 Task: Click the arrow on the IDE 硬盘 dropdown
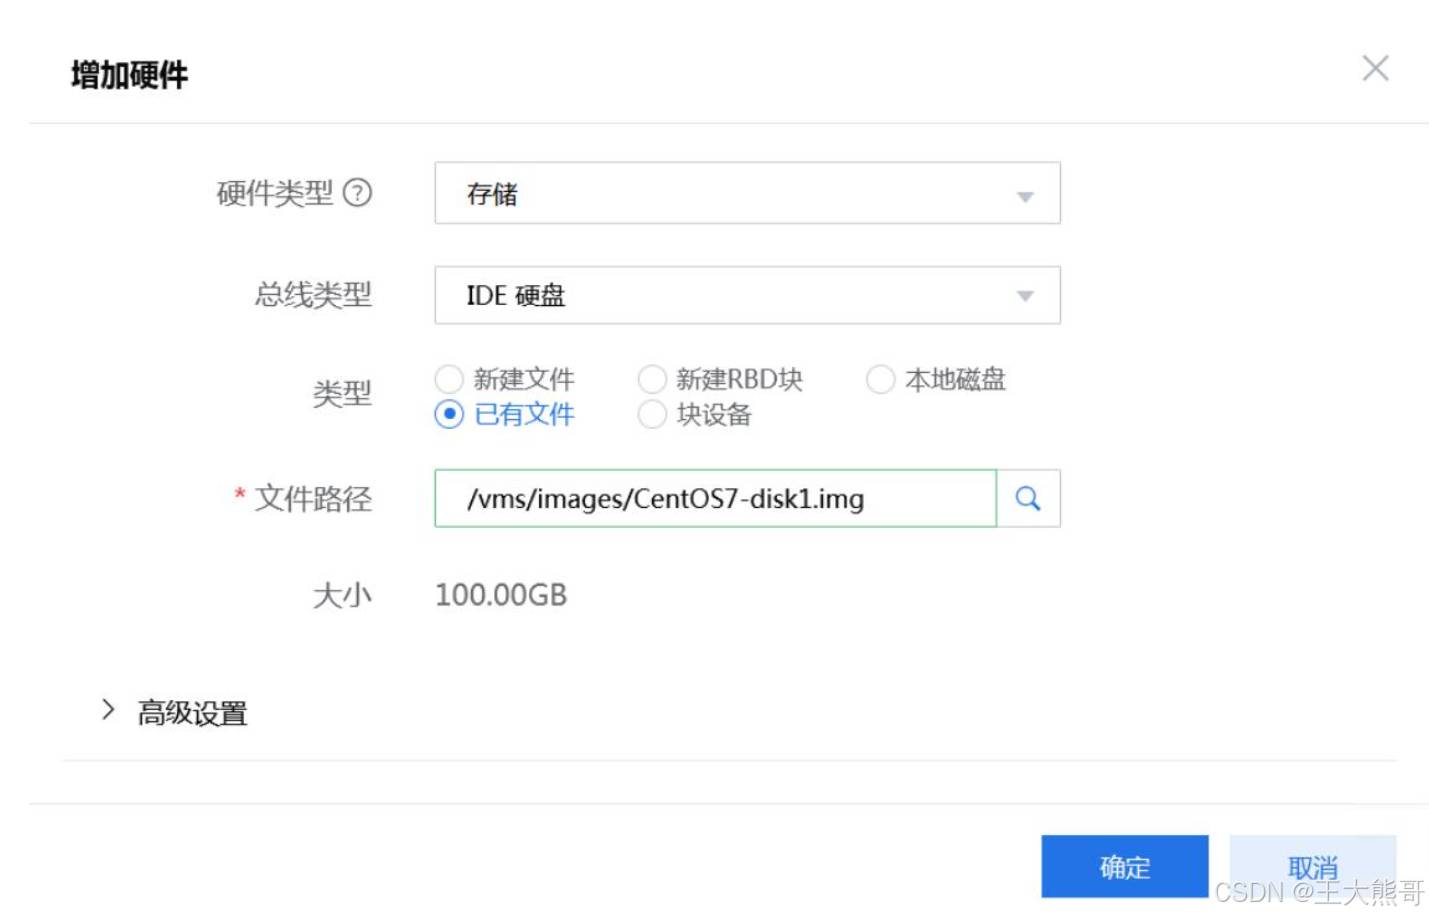(1024, 296)
